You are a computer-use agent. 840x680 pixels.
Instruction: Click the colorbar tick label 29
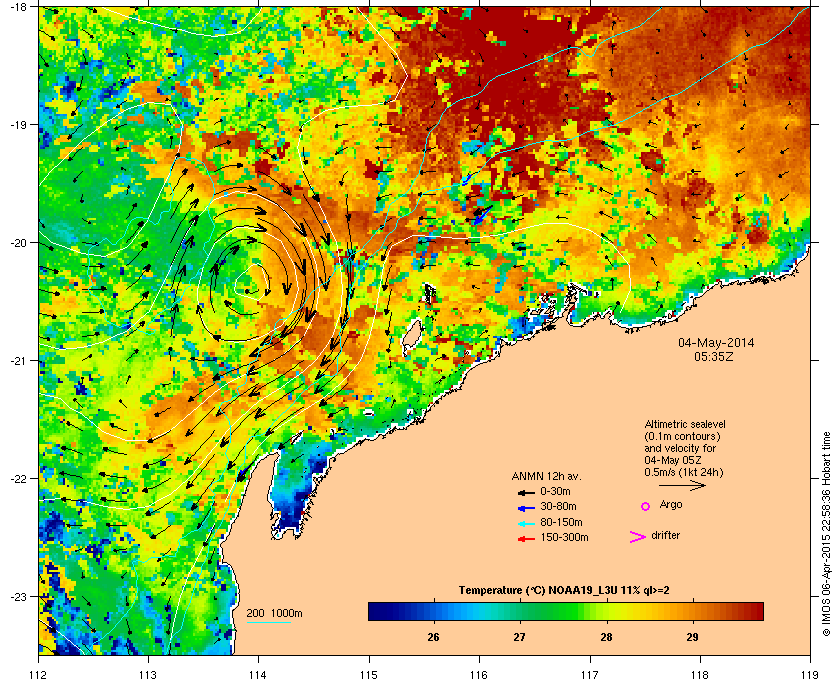(x=692, y=637)
